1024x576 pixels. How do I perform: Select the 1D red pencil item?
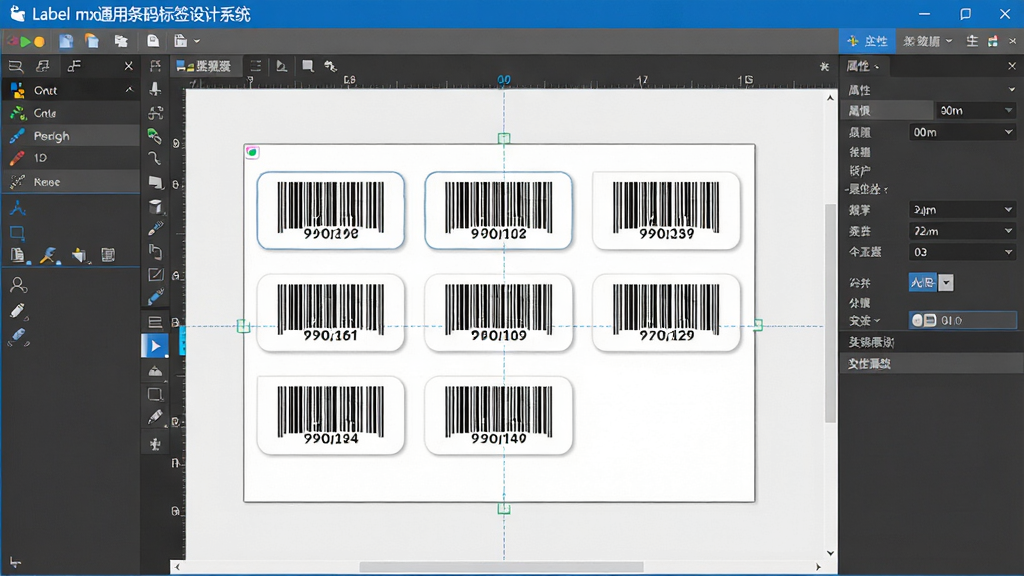70,158
